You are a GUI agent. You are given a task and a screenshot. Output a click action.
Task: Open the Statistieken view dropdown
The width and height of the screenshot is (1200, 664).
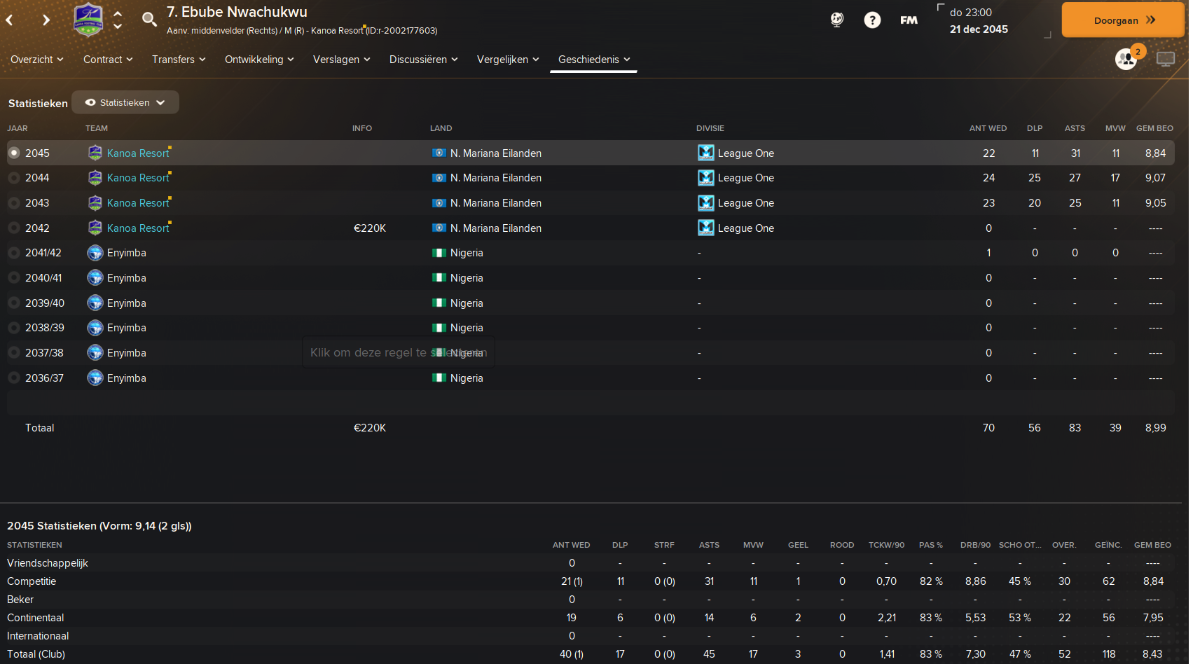[x=125, y=102]
